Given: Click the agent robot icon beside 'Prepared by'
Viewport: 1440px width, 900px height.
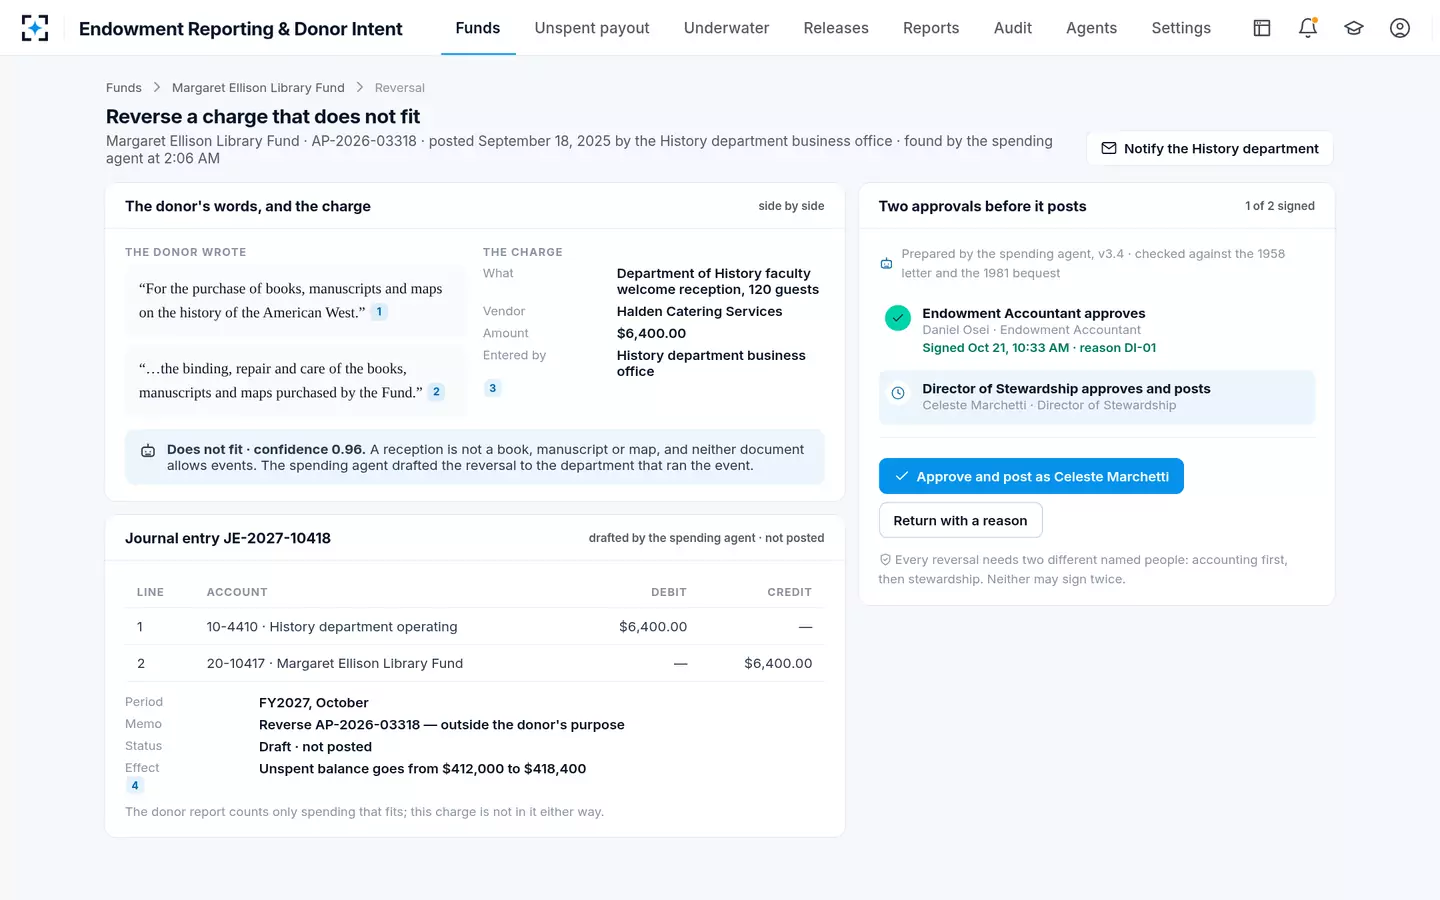Looking at the screenshot, I should pos(886,263).
